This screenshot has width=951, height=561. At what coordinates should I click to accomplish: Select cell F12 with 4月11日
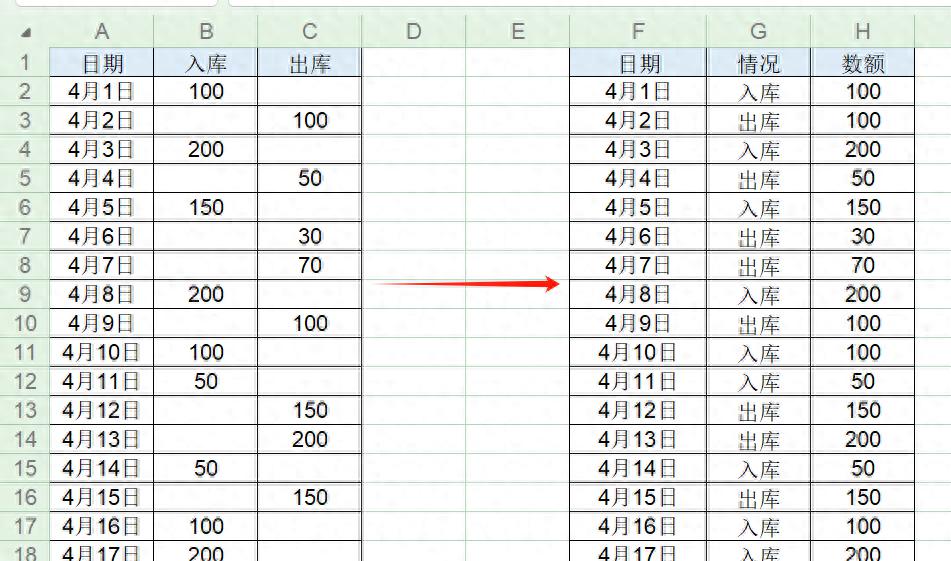pyautogui.click(x=638, y=381)
